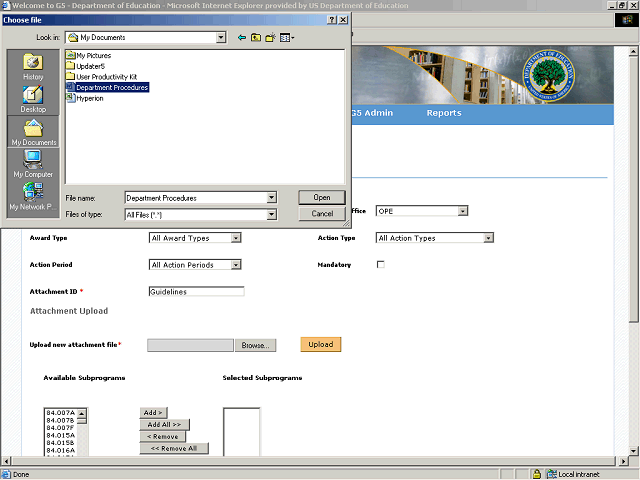Select the Hyperion file

[x=85, y=98]
